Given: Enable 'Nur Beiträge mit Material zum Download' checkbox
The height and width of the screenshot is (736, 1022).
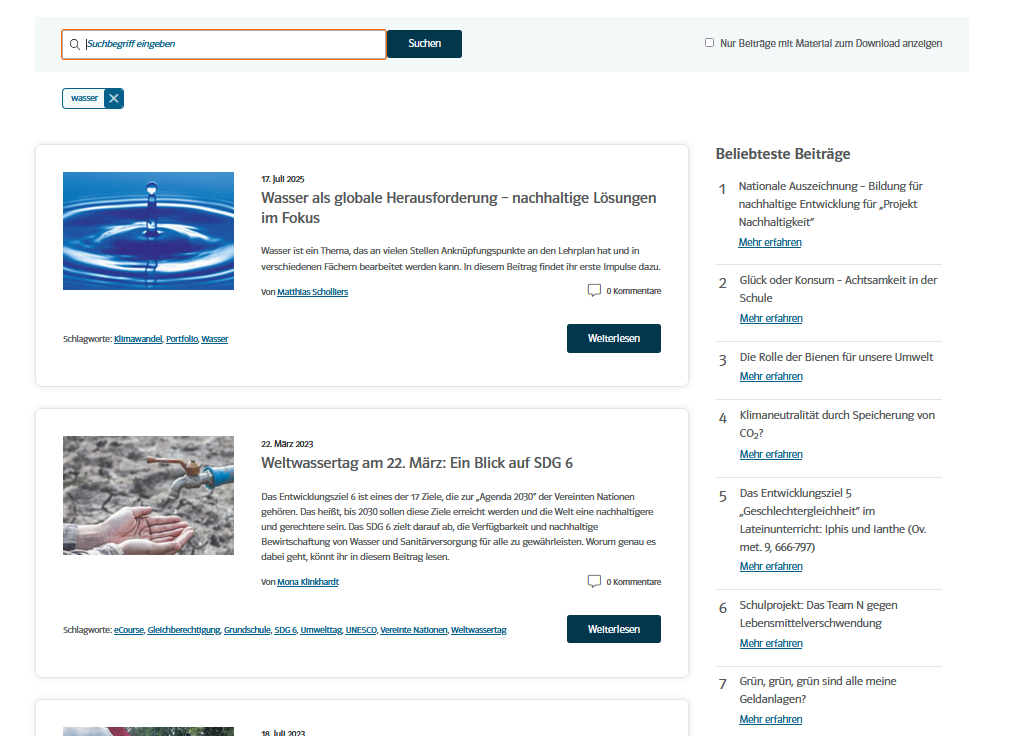Looking at the screenshot, I should click(x=709, y=43).
